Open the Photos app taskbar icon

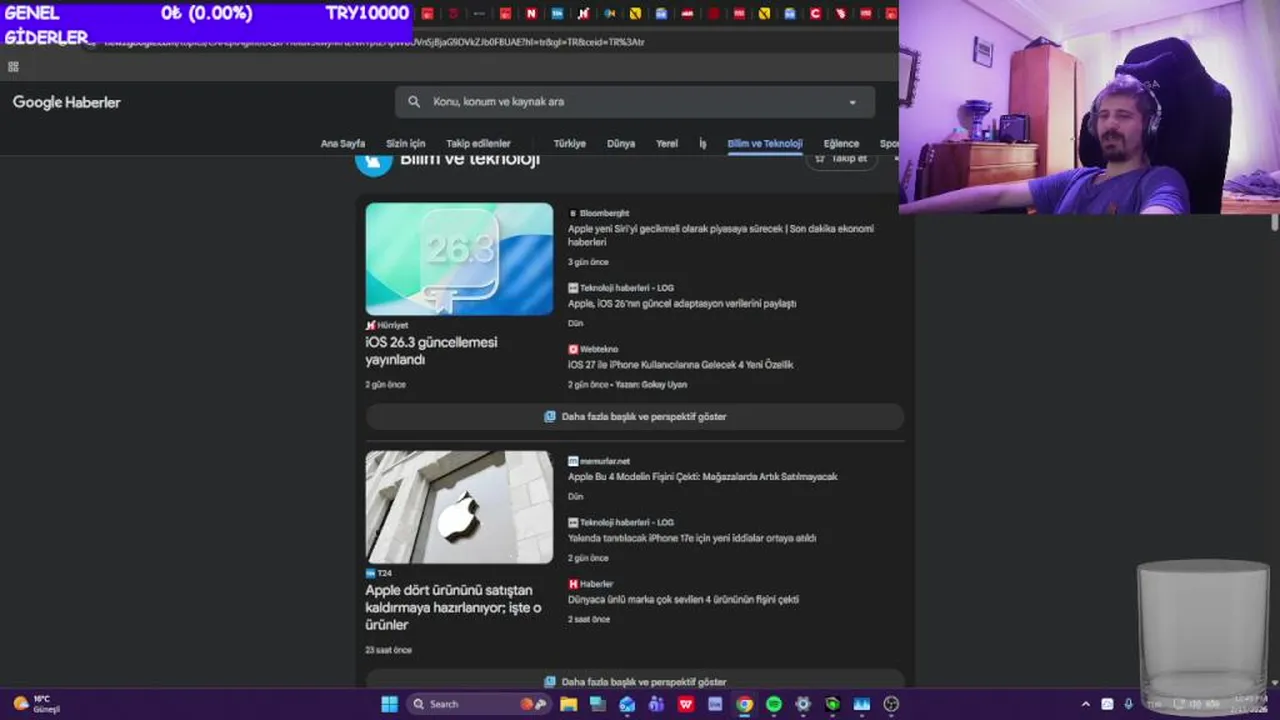click(862, 704)
